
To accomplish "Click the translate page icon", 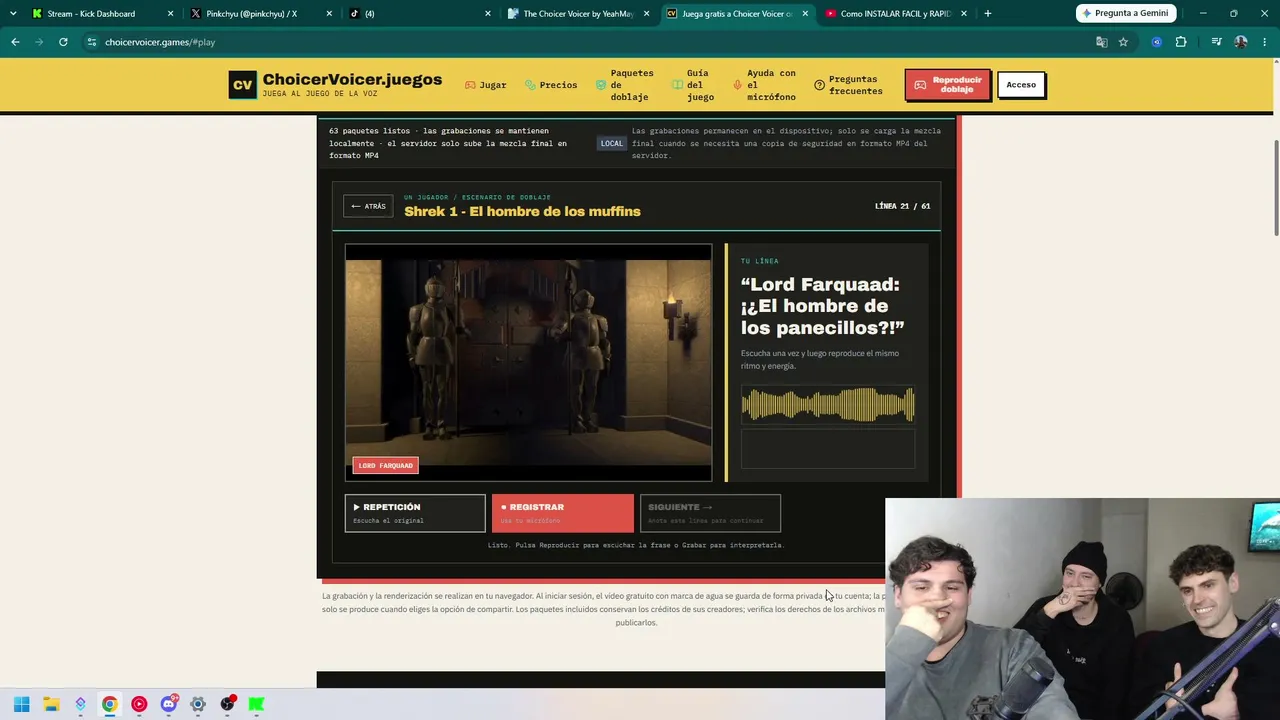I will tap(1101, 42).
